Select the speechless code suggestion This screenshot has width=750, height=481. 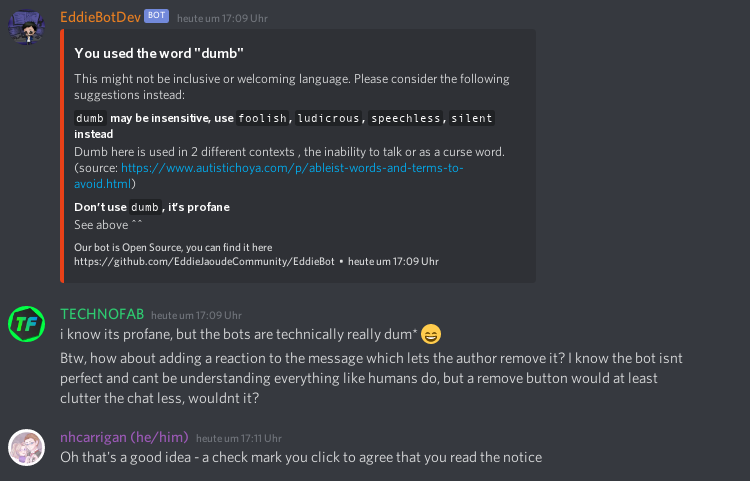[406, 118]
